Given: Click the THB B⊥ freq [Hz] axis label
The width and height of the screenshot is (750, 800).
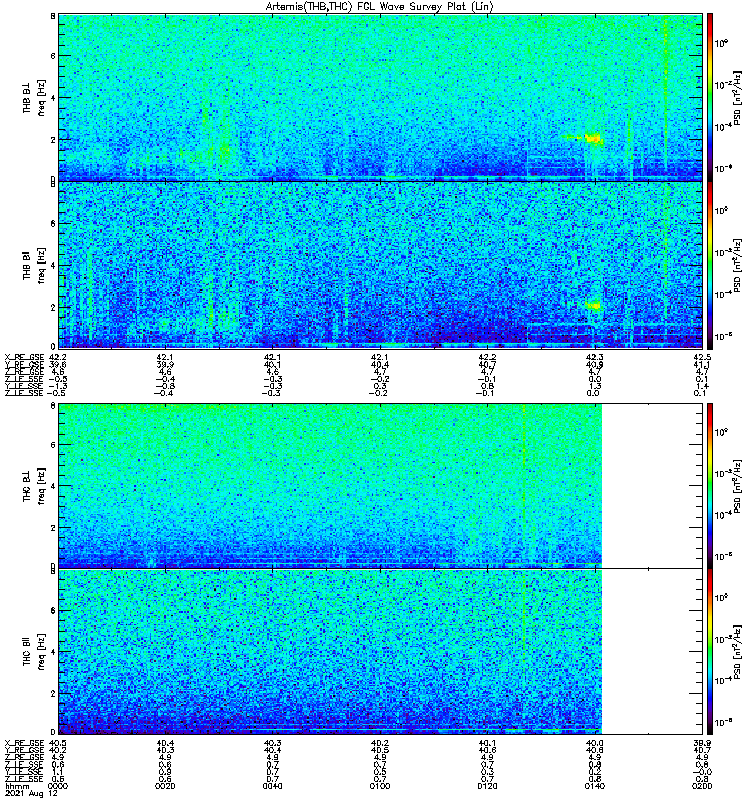Looking at the screenshot, I should coord(34,97).
